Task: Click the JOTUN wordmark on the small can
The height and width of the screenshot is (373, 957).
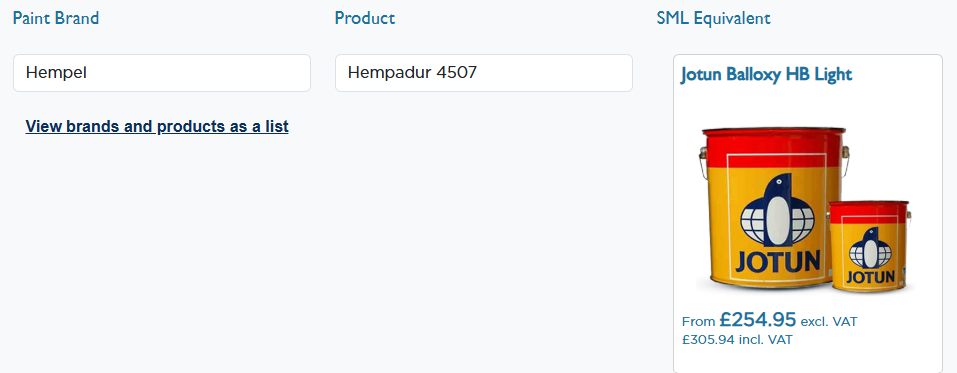Action: [x=870, y=277]
